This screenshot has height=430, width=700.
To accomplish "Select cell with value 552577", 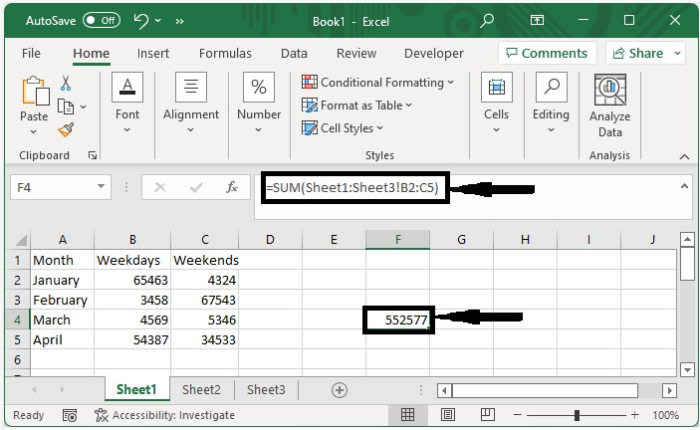I will pos(398,320).
